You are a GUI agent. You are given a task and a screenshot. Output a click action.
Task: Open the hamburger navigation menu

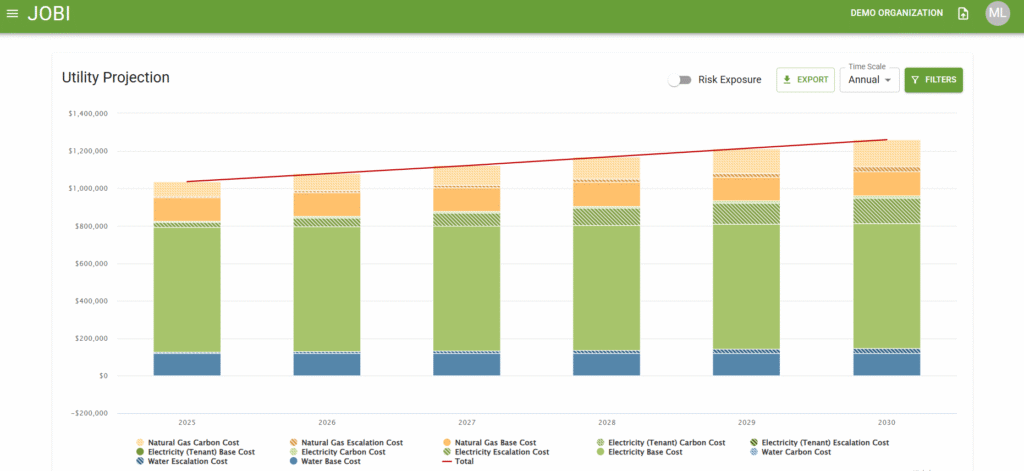[12, 14]
